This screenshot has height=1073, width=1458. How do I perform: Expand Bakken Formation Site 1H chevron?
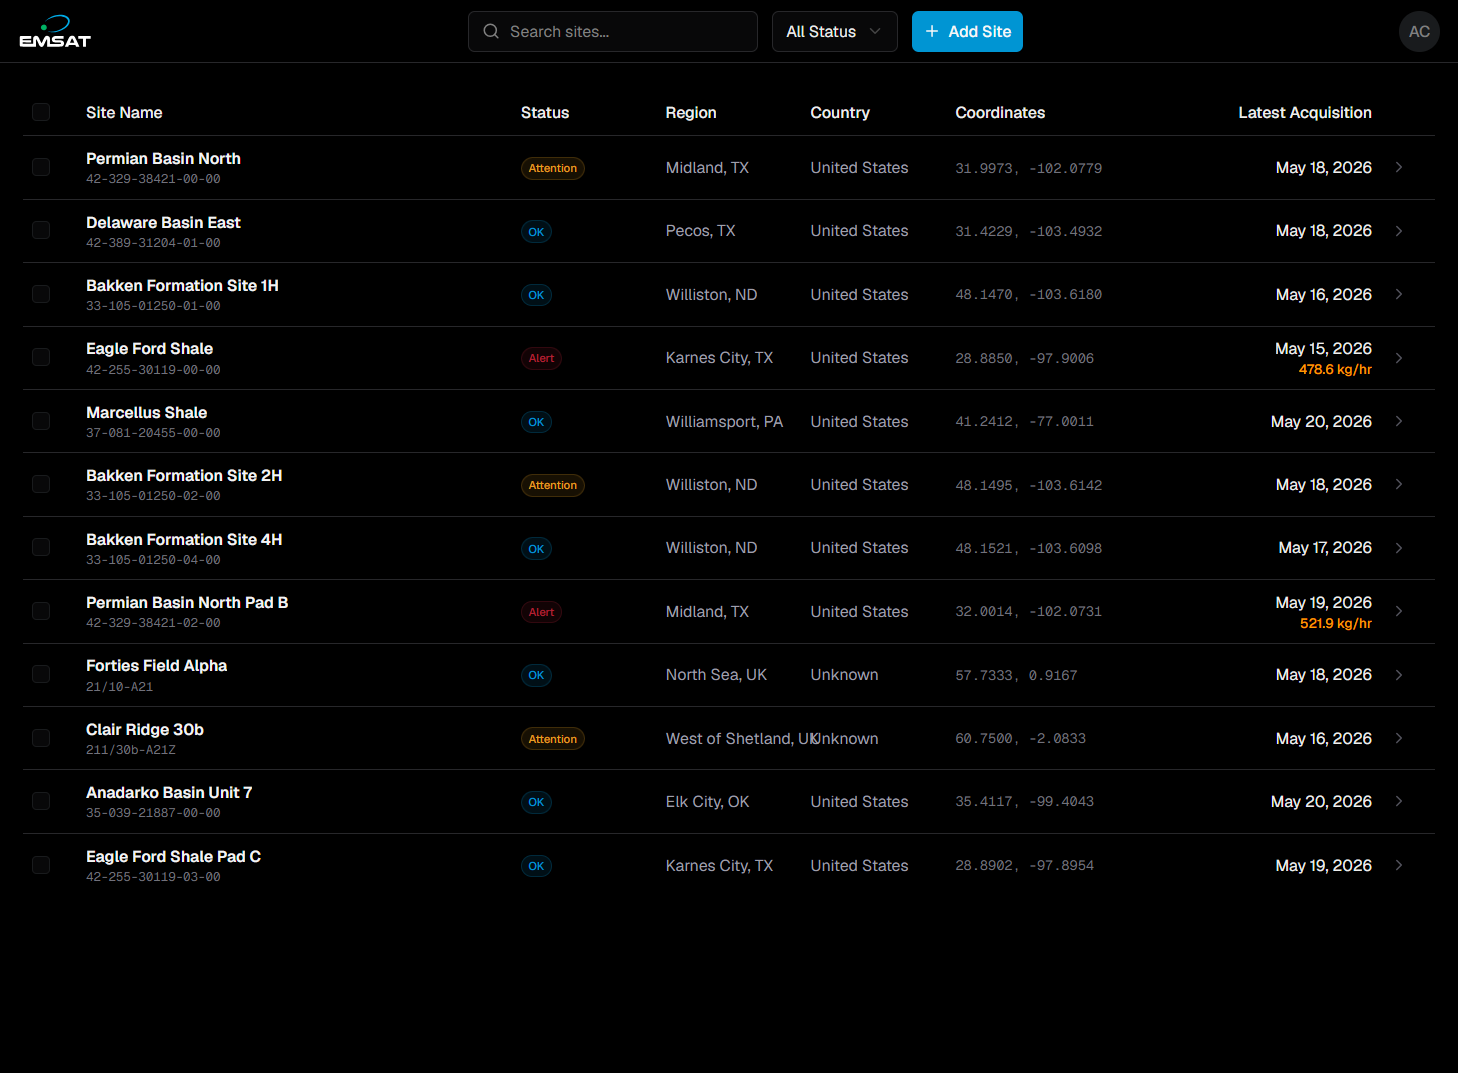[1399, 294]
